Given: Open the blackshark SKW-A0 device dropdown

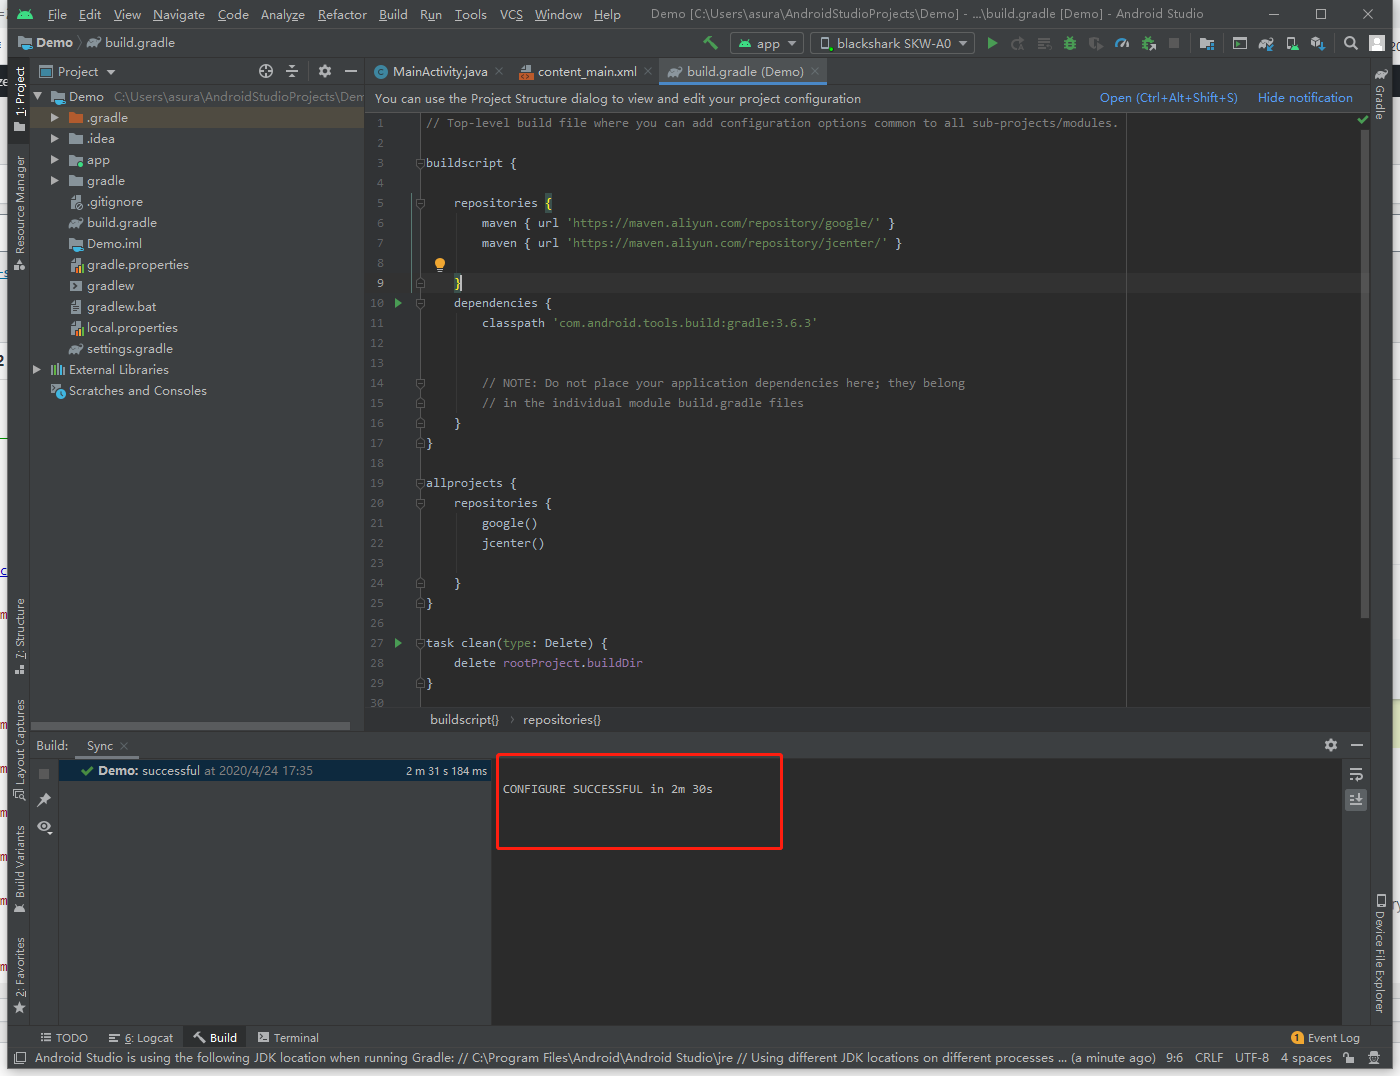Looking at the screenshot, I should pyautogui.click(x=894, y=43).
